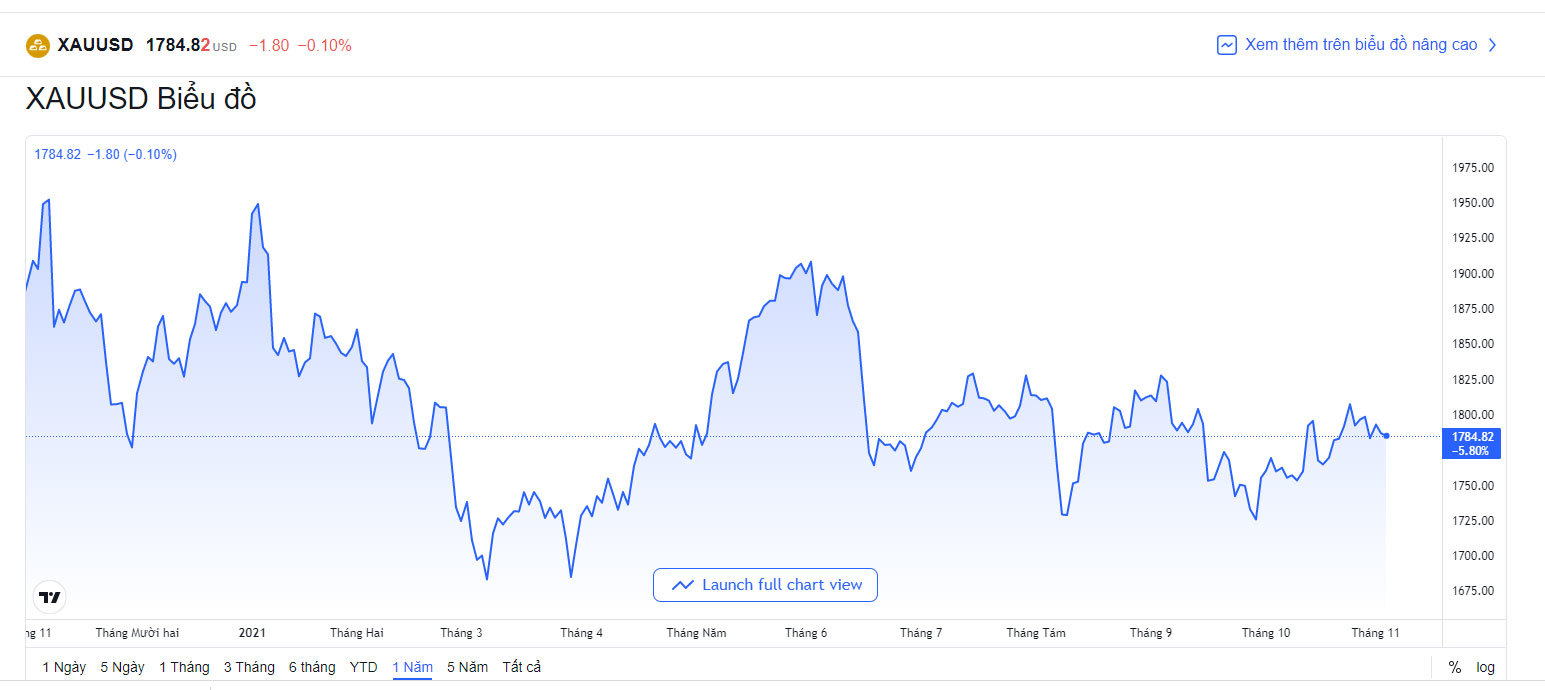Expand the advanced chart chevron arrow
This screenshot has height=690, width=1545.
point(1493,45)
